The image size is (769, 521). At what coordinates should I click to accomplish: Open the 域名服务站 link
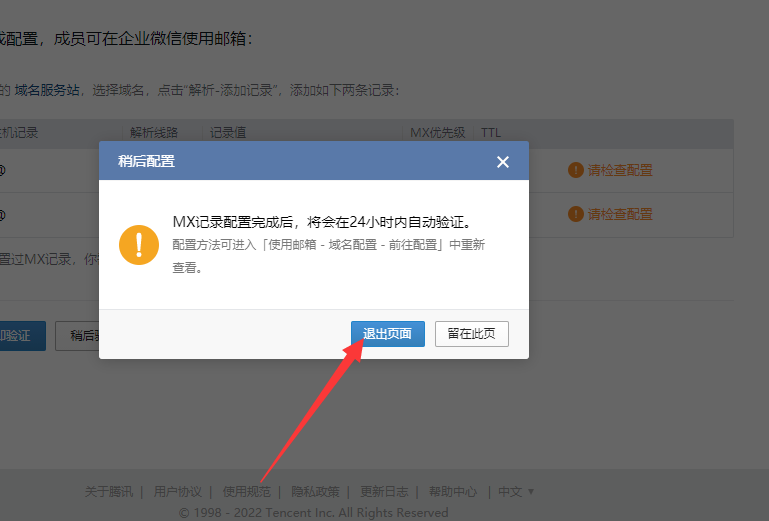pyautogui.click(x=47, y=90)
